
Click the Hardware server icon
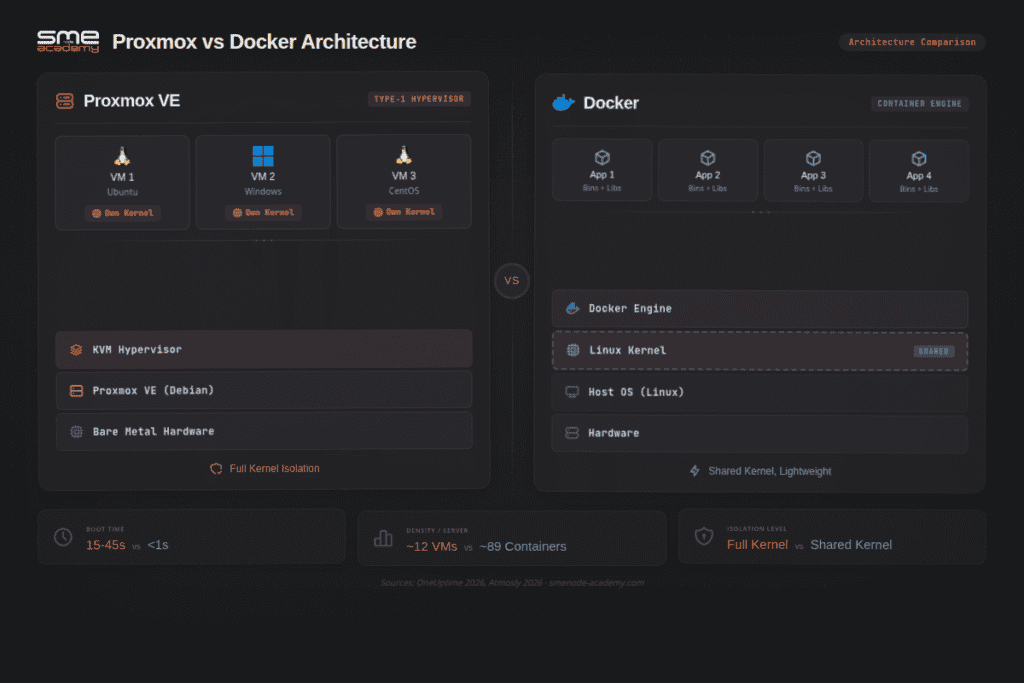572,433
